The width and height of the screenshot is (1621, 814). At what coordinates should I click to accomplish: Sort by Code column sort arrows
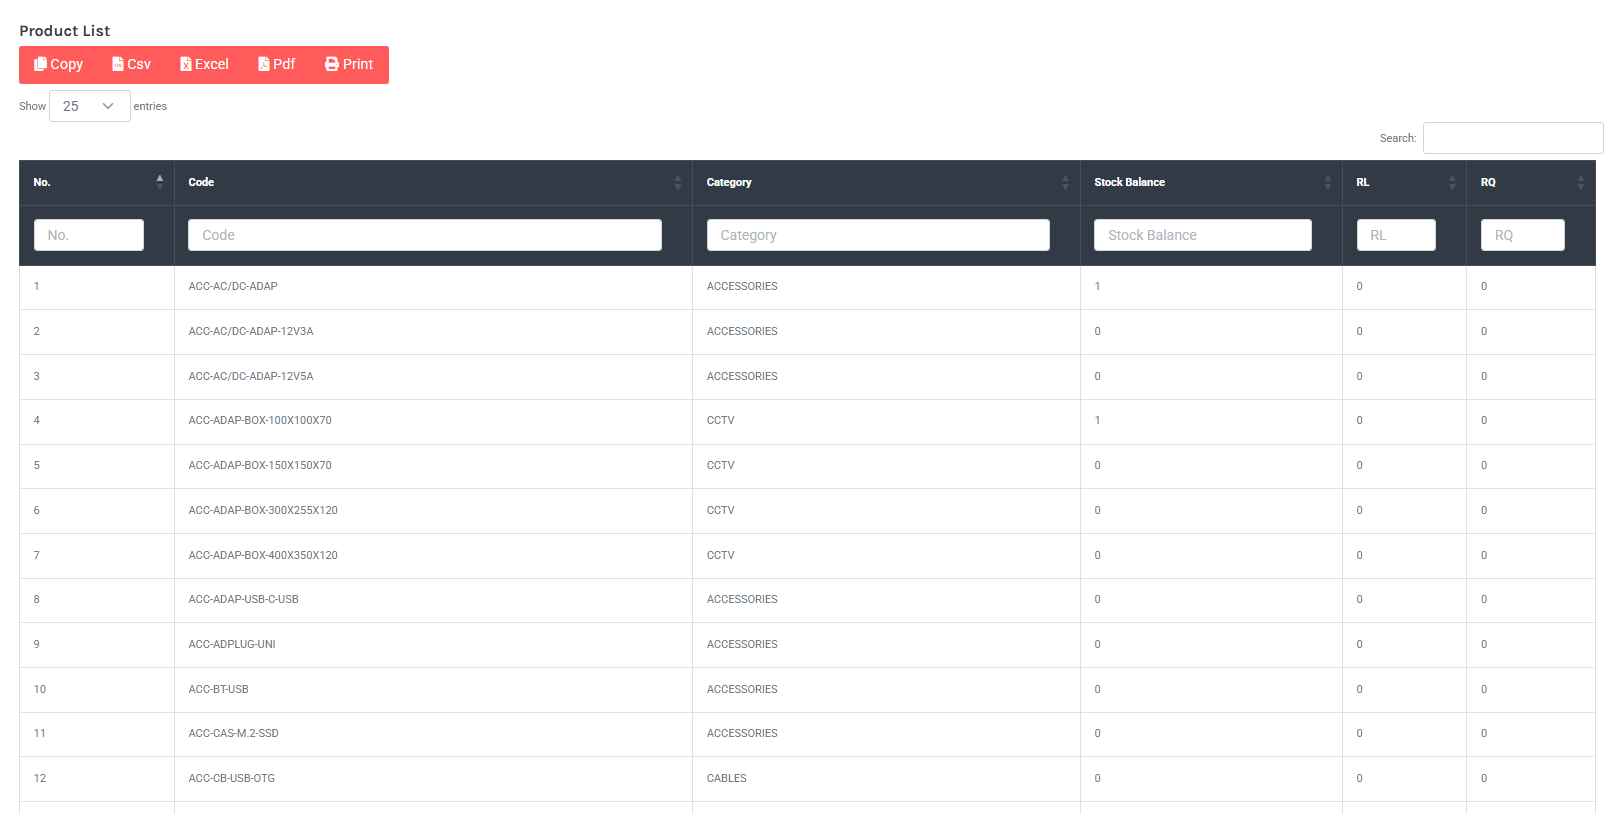tap(677, 182)
